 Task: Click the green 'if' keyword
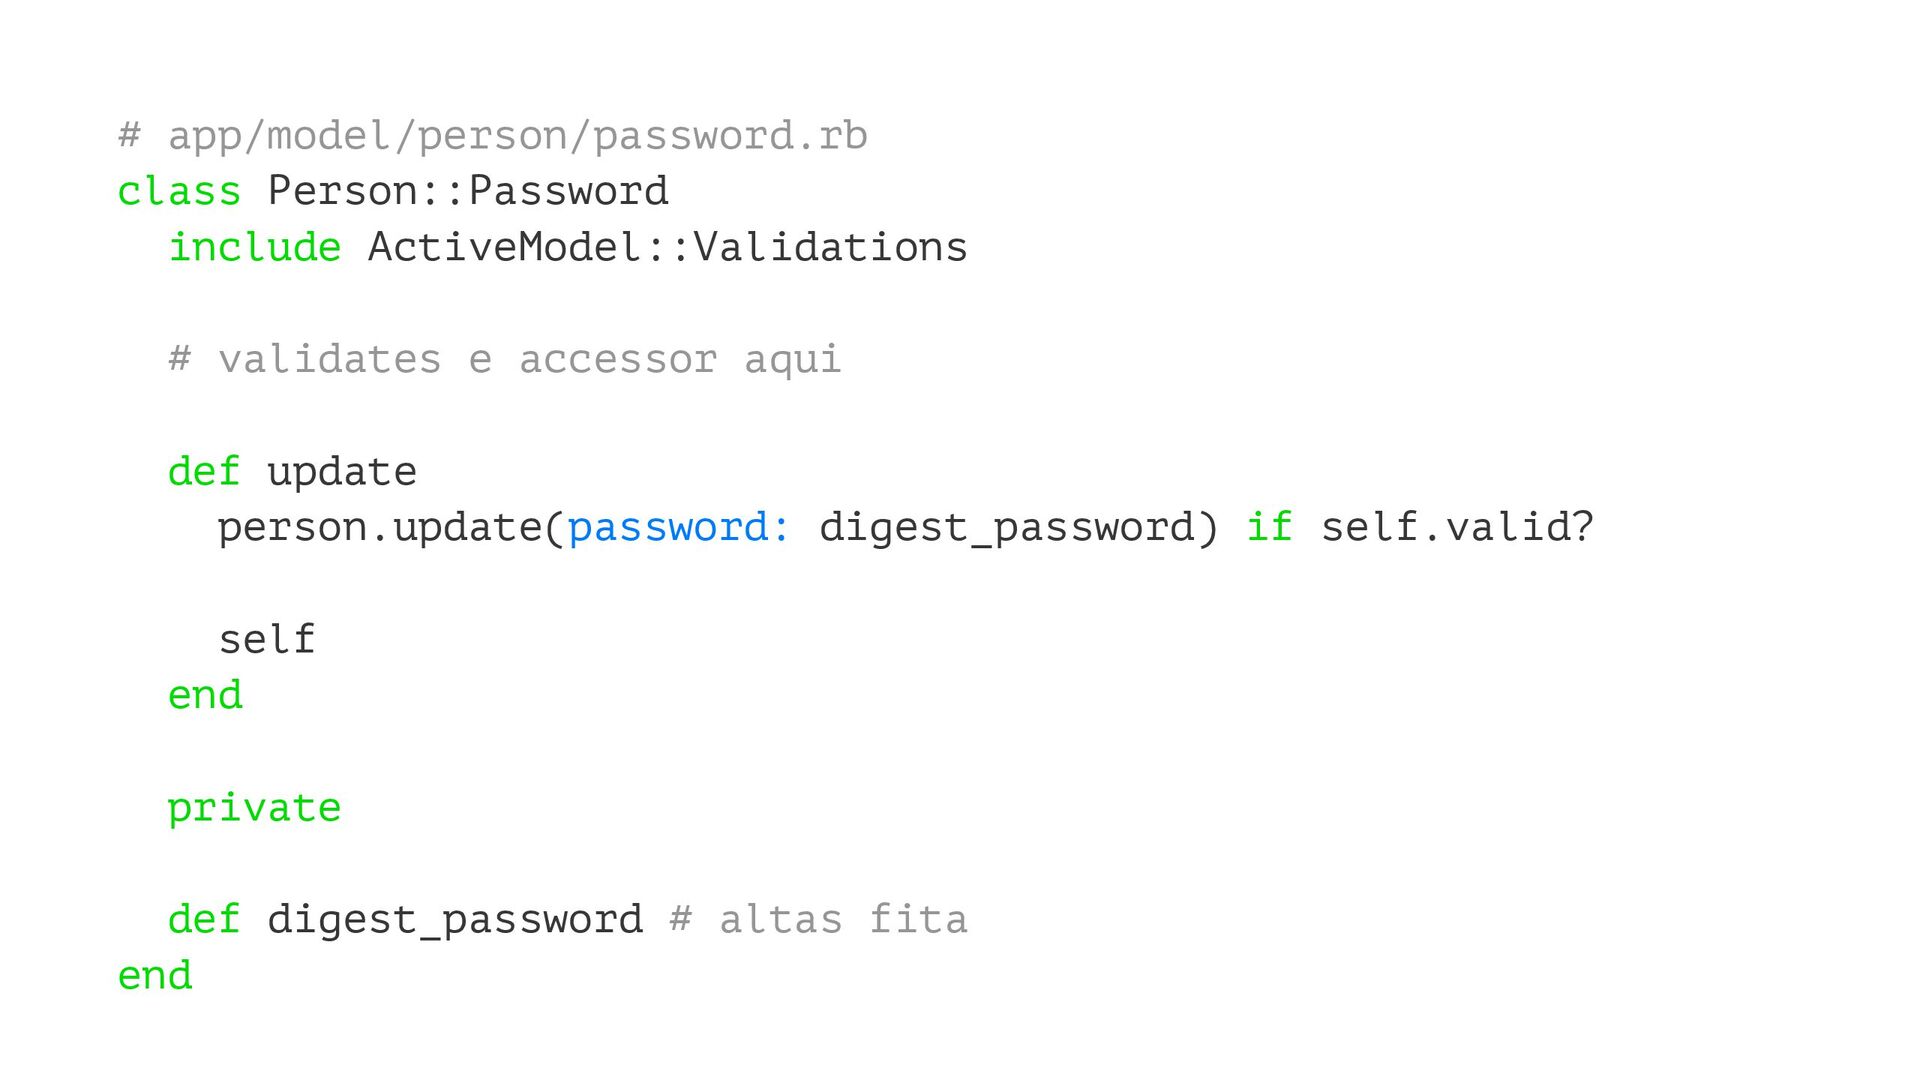(1269, 526)
